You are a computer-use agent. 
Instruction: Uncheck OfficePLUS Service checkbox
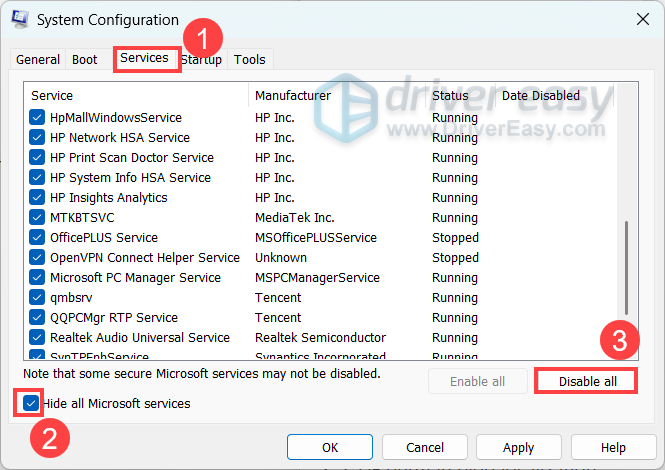(x=37, y=237)
